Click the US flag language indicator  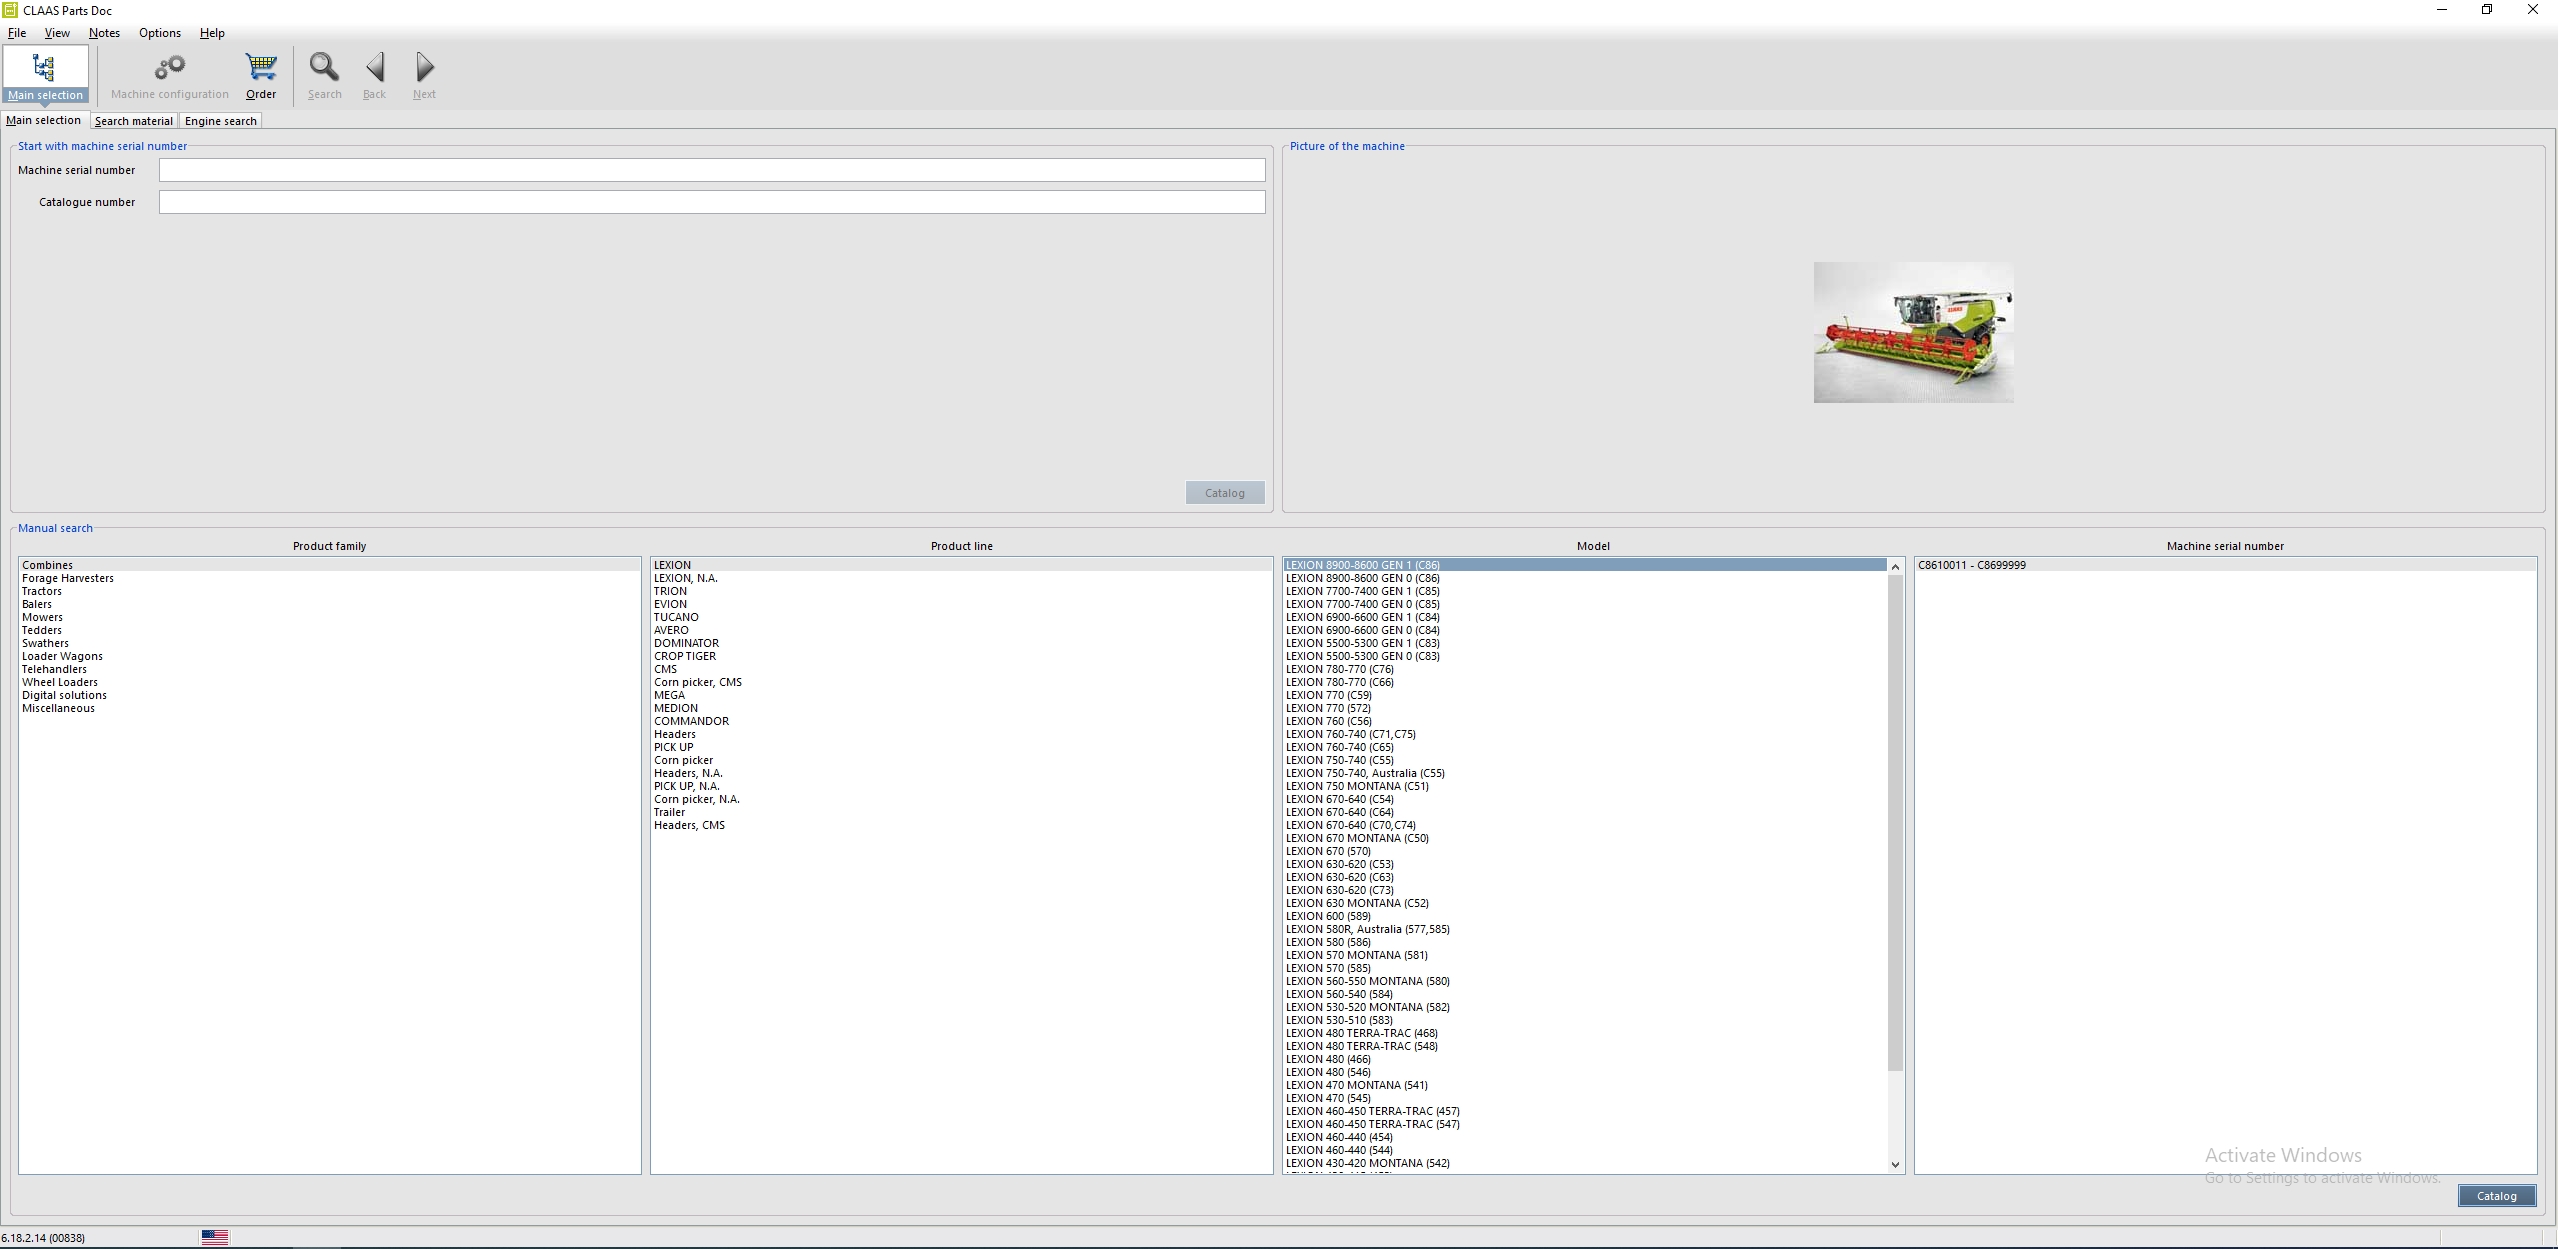215,1237
